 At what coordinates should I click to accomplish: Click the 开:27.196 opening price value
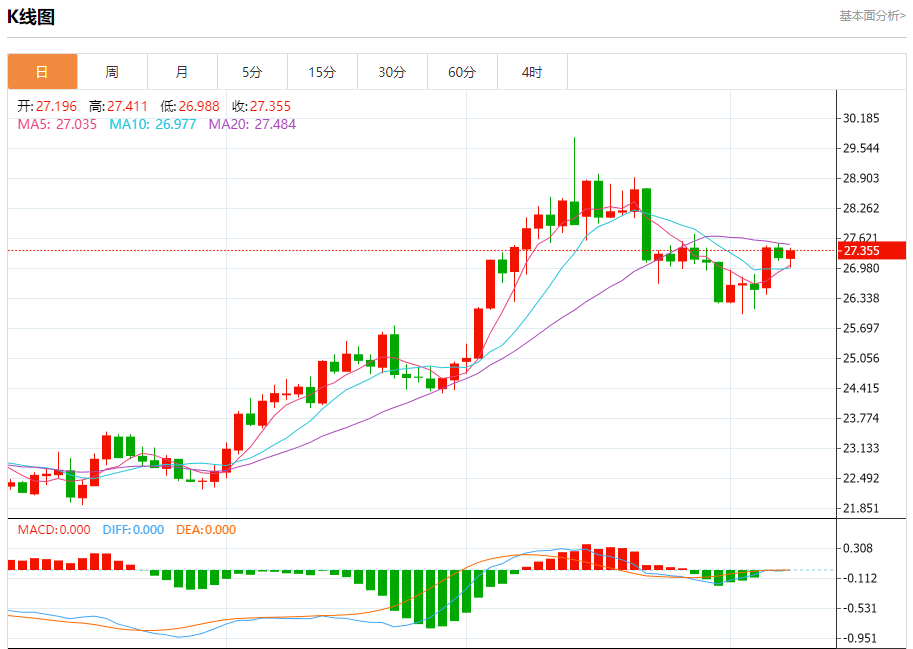click(x=47, y=106)
